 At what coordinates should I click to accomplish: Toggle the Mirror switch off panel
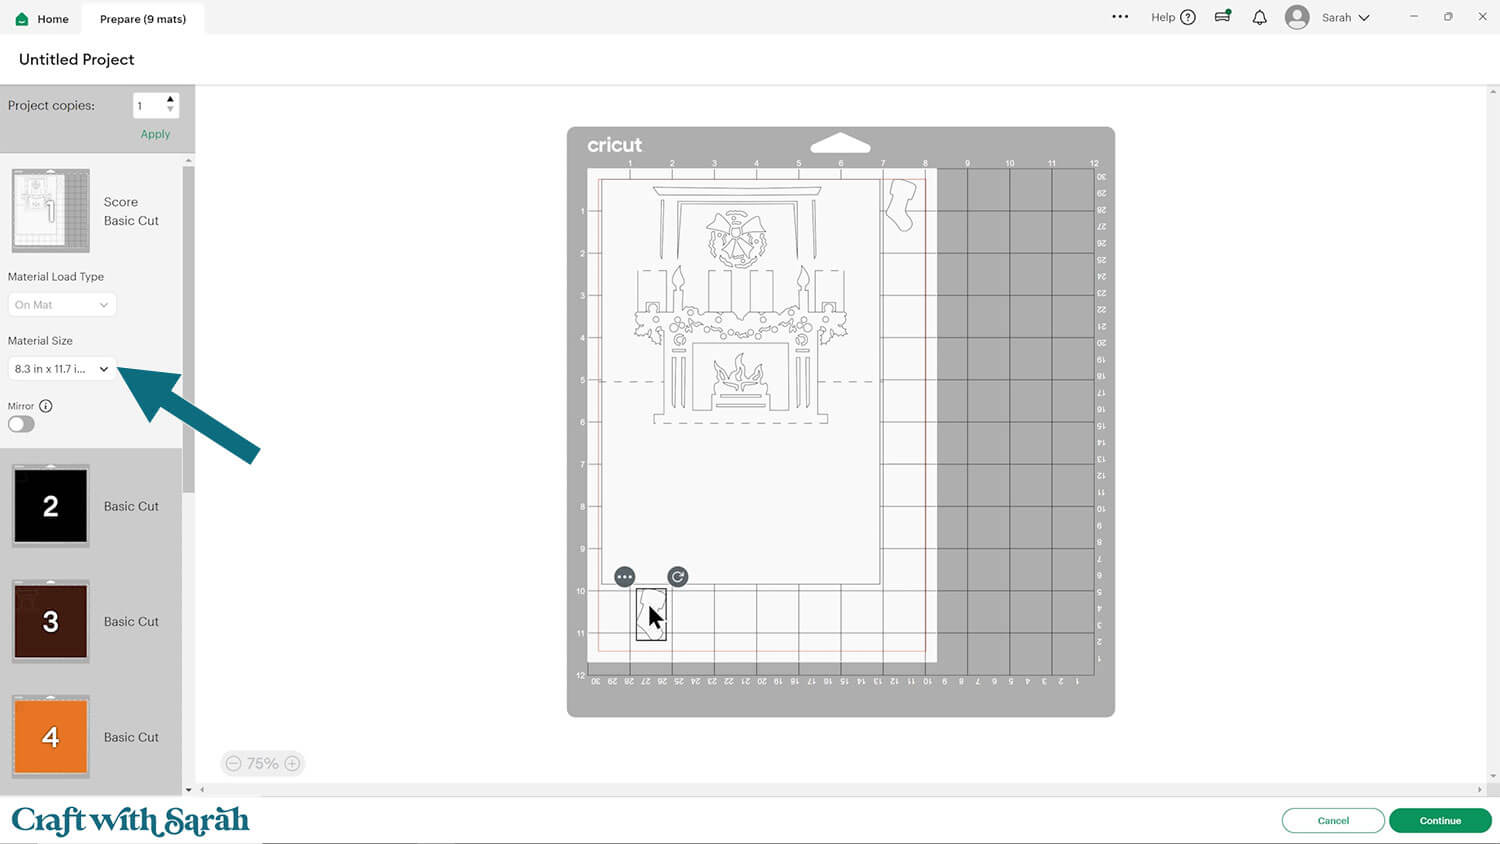click(20, 424)
